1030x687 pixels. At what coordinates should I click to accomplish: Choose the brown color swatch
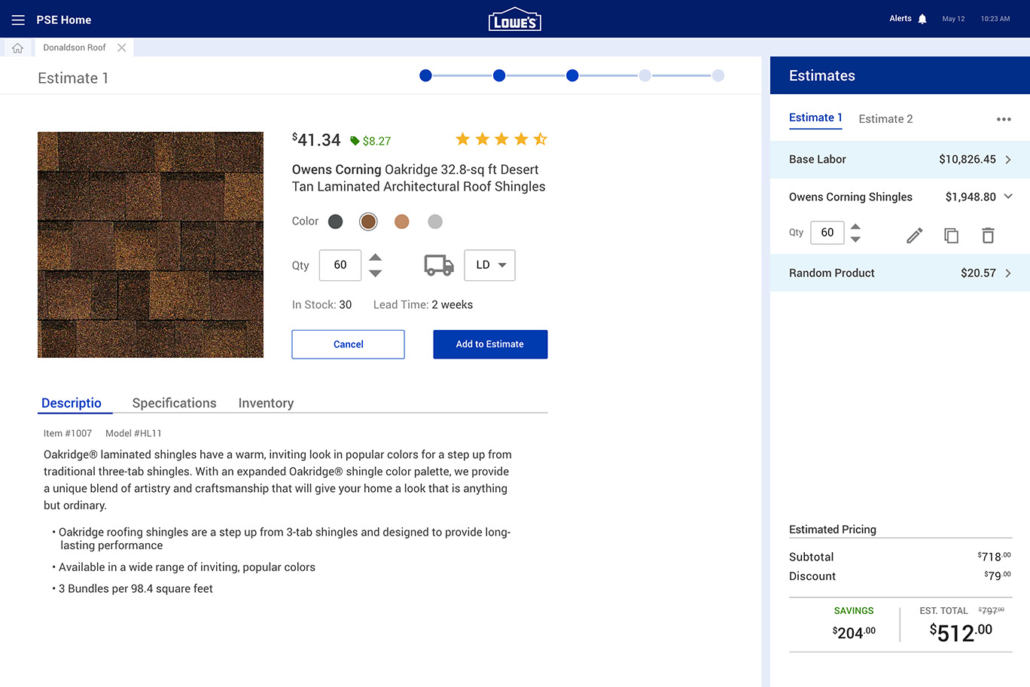click(369, 222)
